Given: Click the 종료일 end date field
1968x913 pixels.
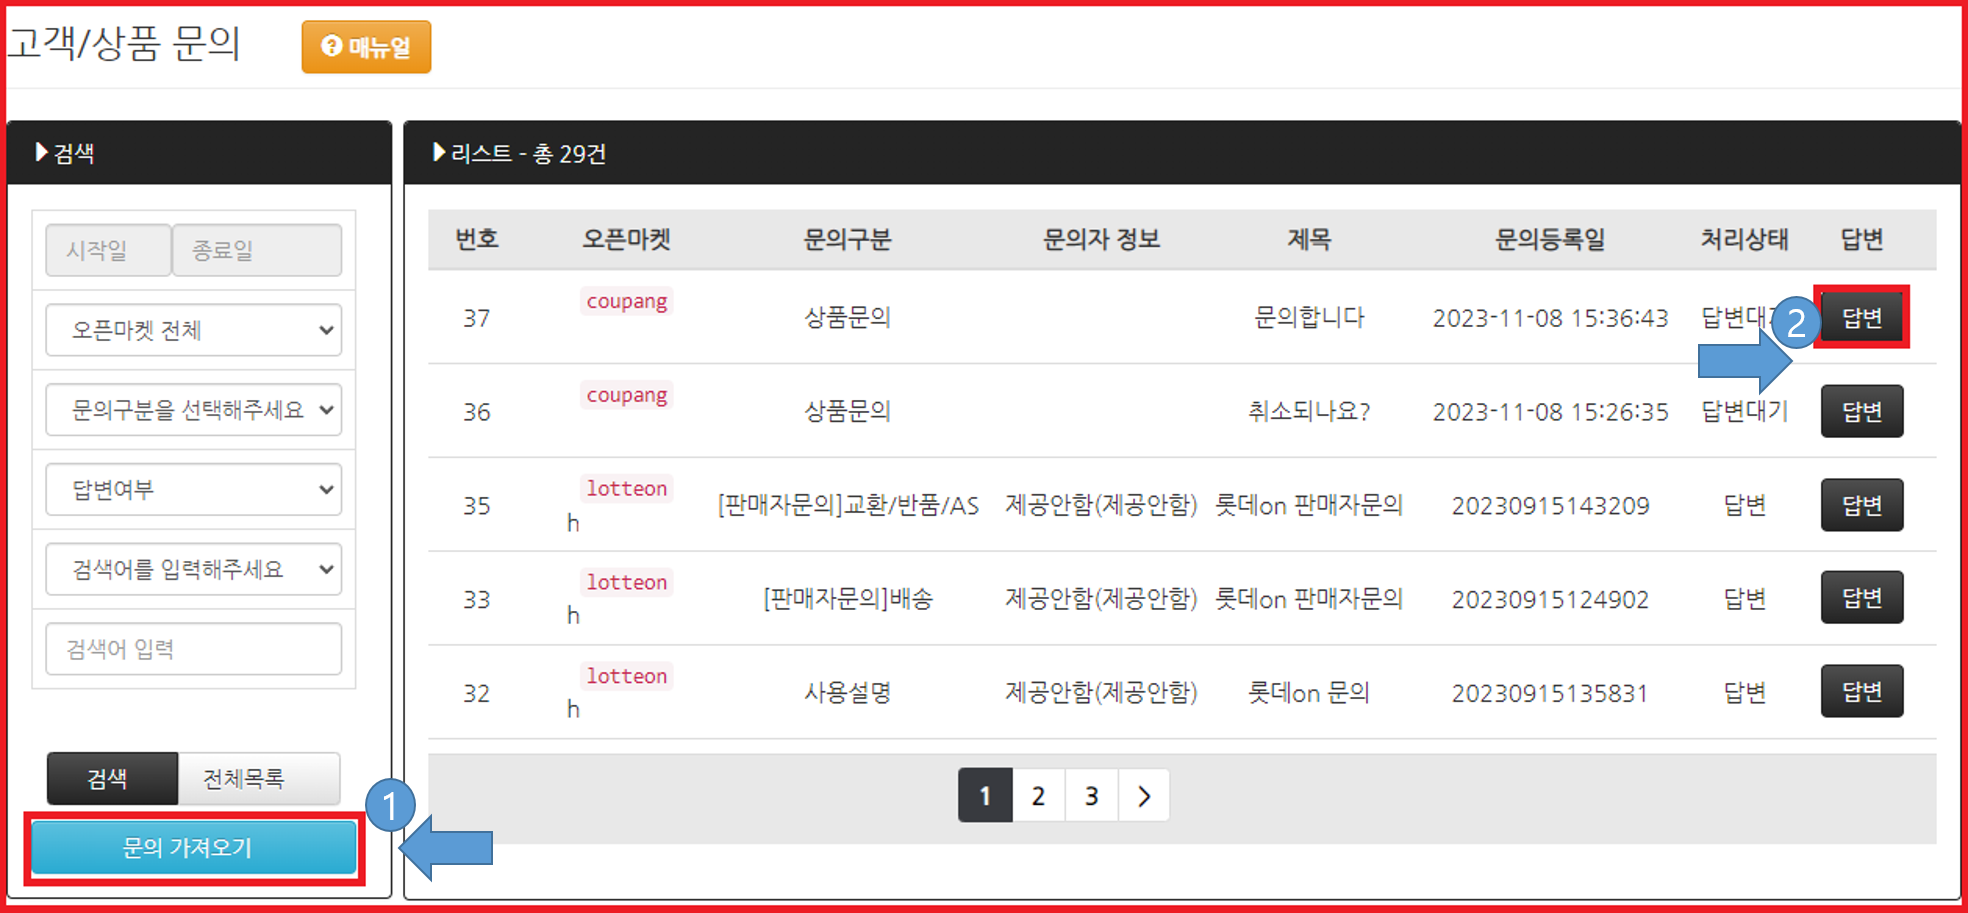Looking at the screenshot, I should pos(257,250).
